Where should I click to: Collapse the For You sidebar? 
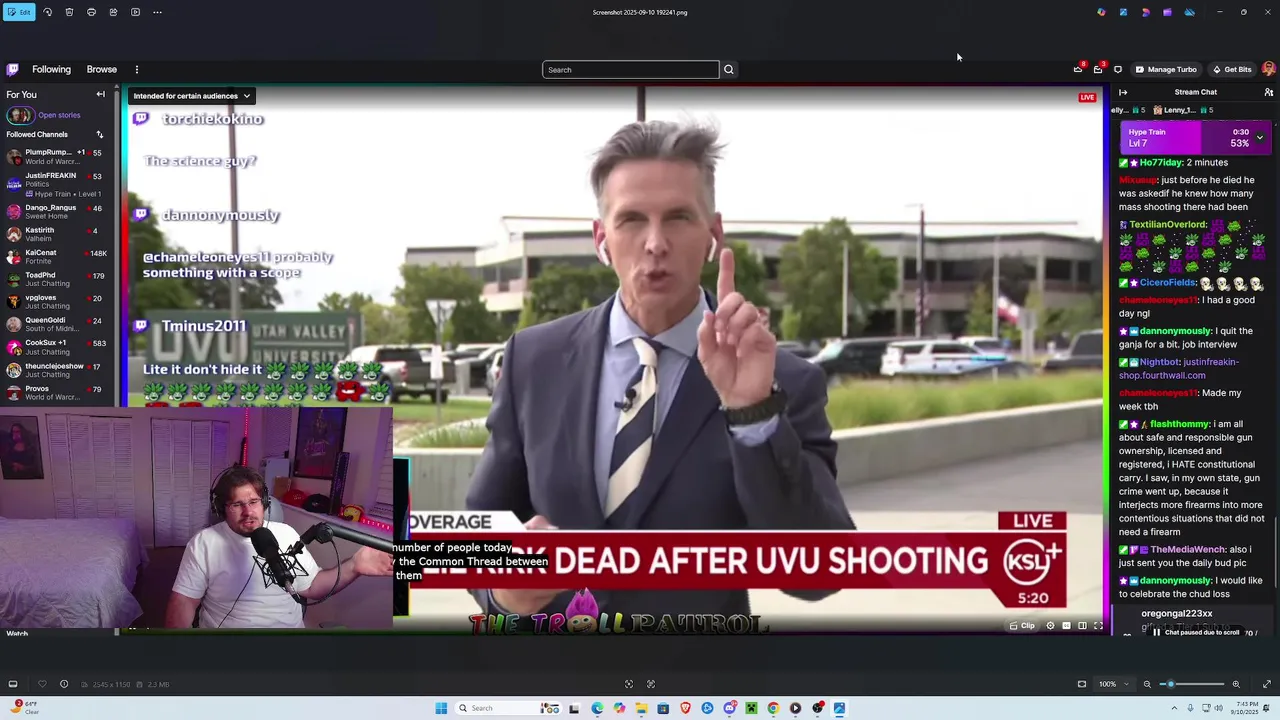pyautogui.click(x=100, y=94)
